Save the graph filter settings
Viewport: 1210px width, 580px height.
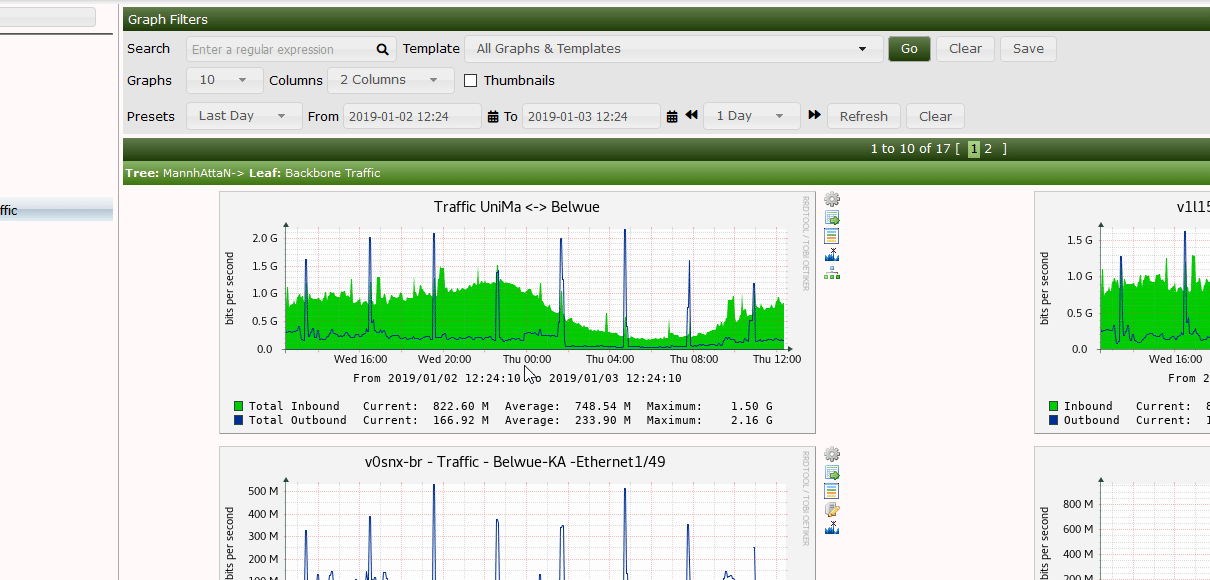[1028, 49]
